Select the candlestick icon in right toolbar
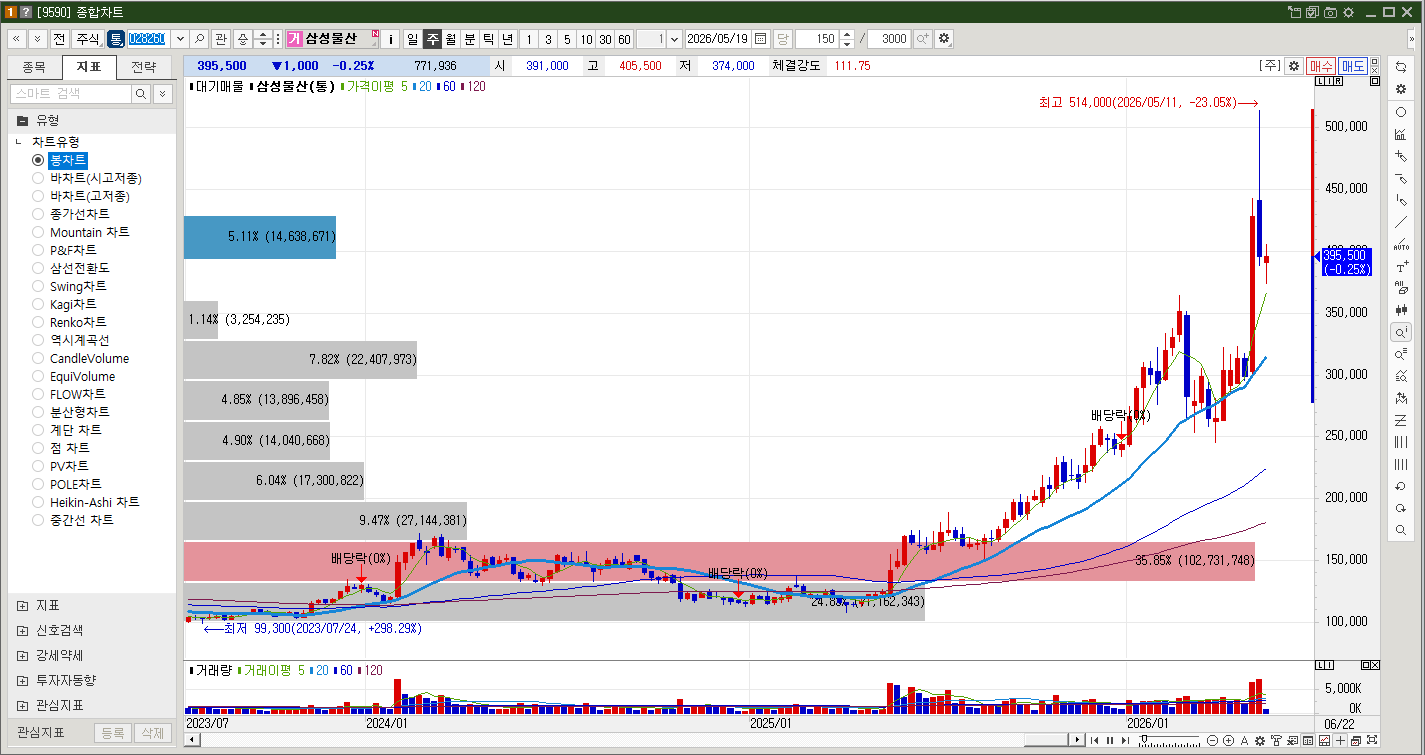Image resolution: width=1425 pixels, height=755 pixels. point(1400,310)
